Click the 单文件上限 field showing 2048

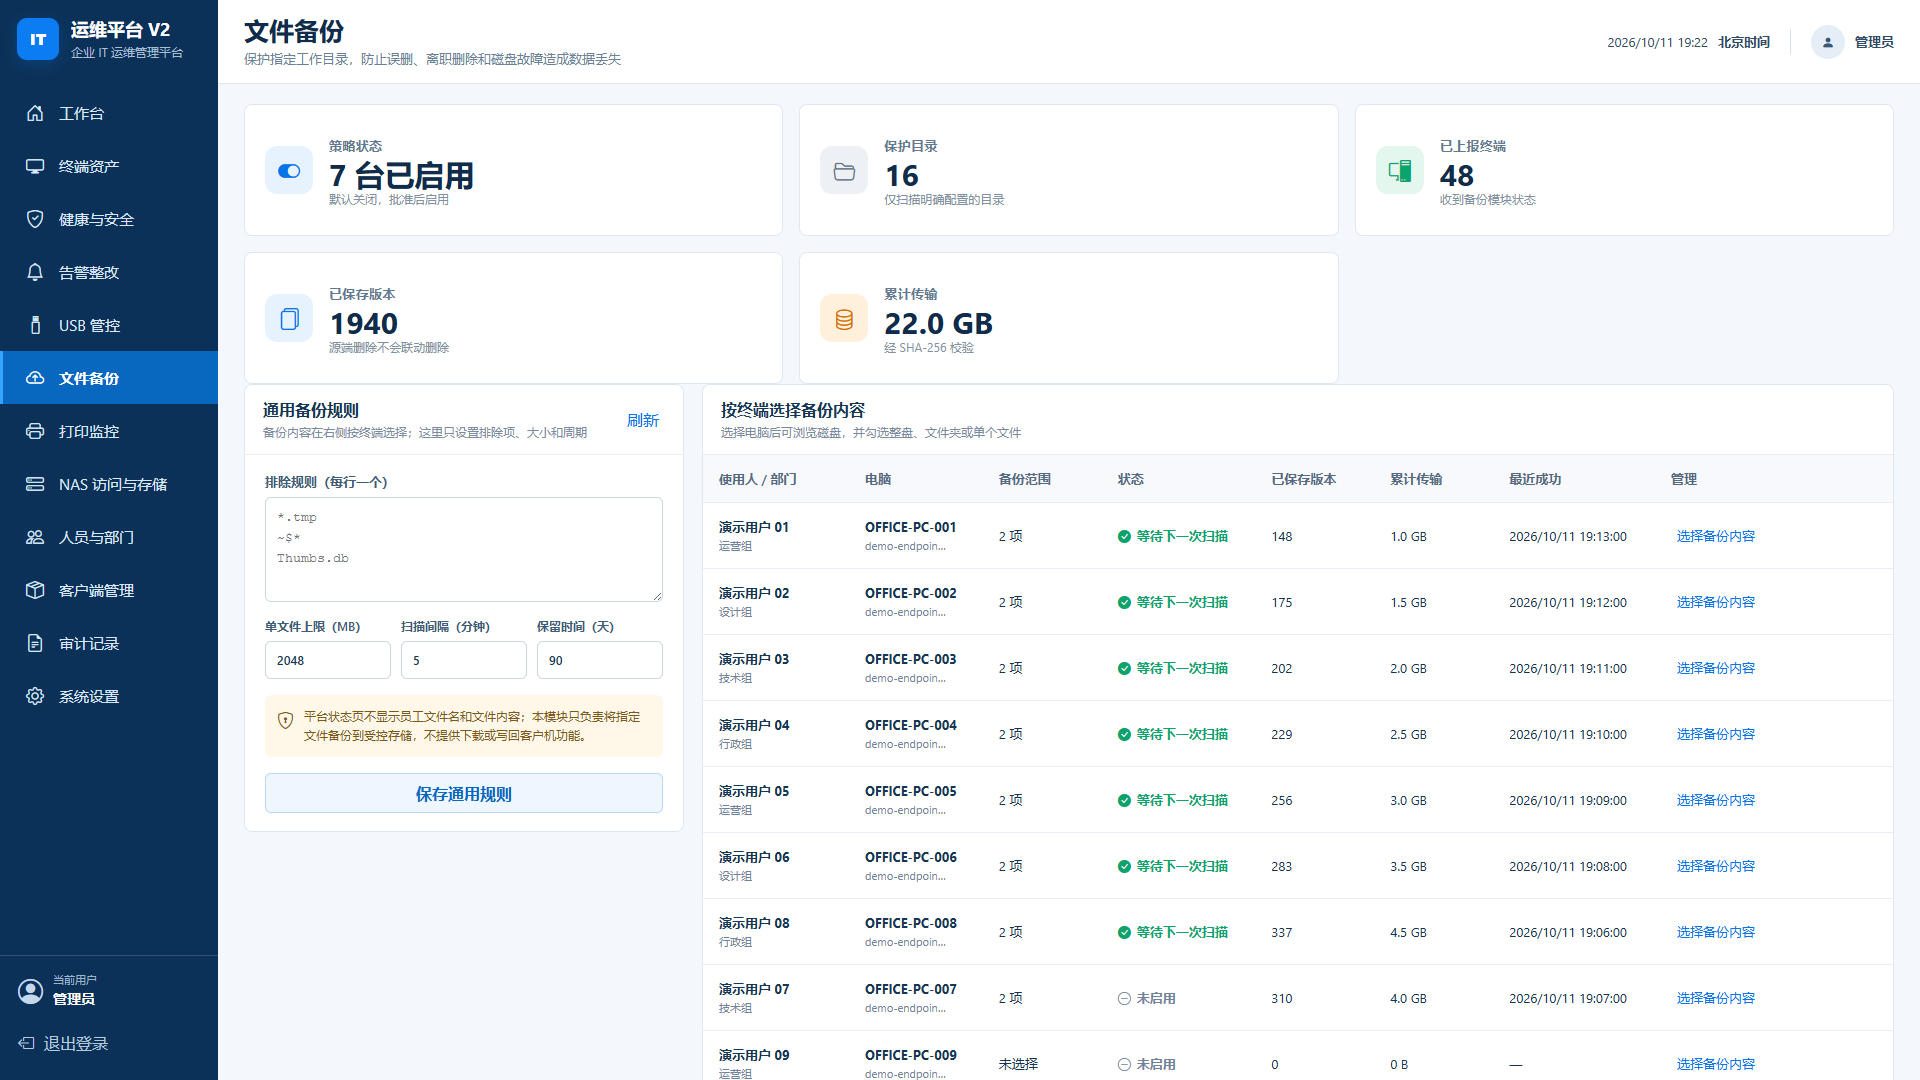(x=328, y=660)
